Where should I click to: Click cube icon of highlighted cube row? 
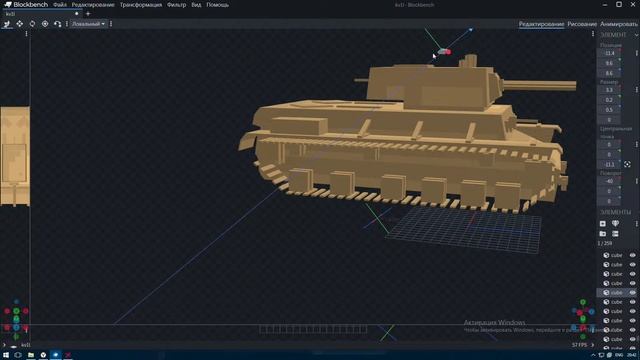tap(606, 293)
